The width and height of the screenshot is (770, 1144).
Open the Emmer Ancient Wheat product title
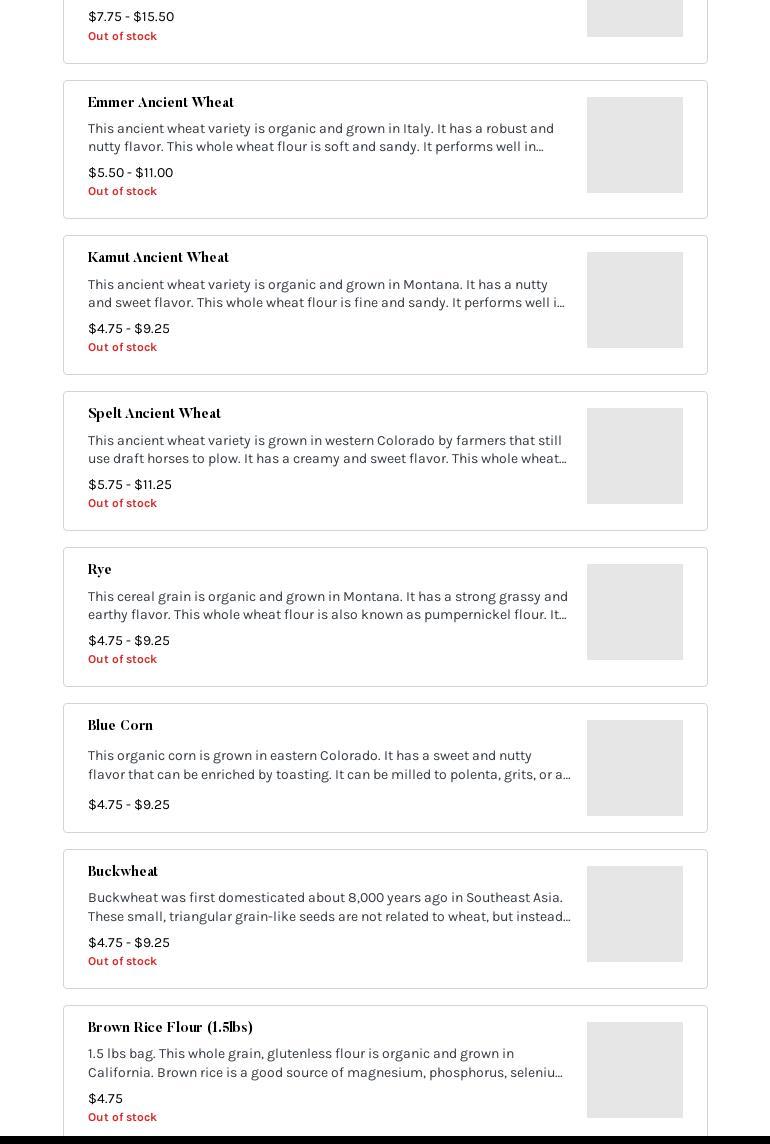tap(160, 102)
